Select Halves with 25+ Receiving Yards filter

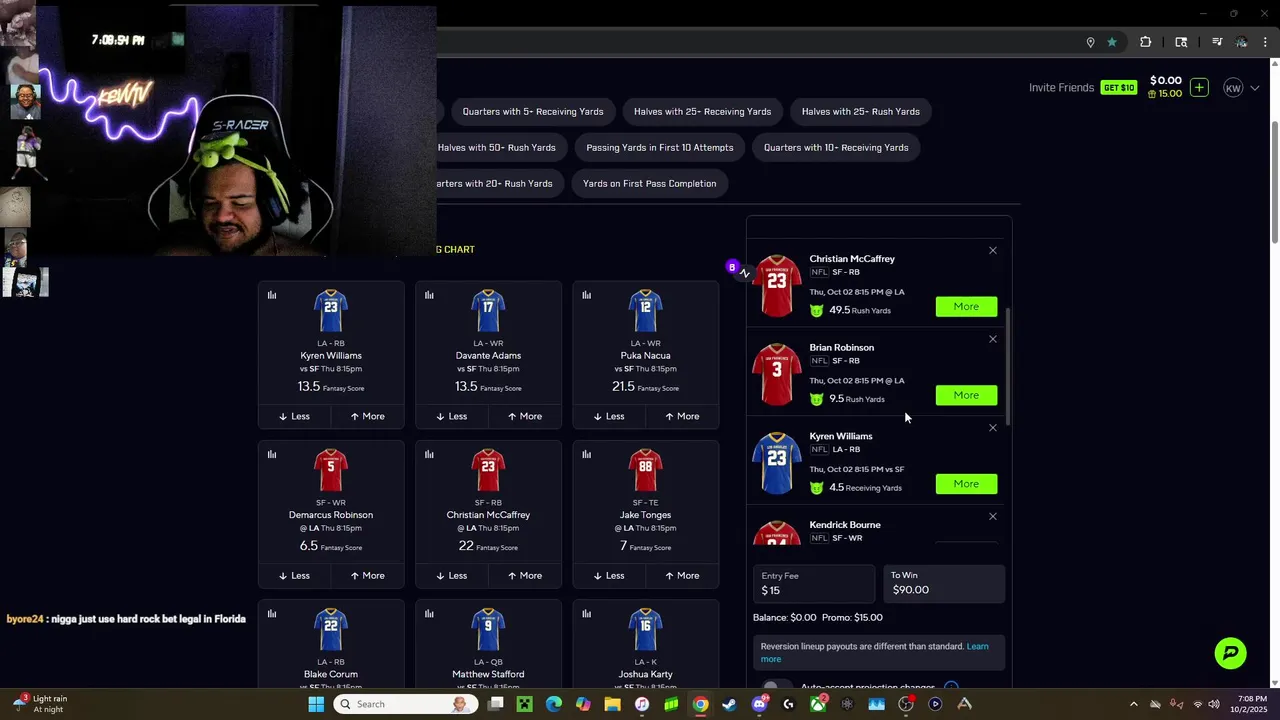tap(702, 111)
